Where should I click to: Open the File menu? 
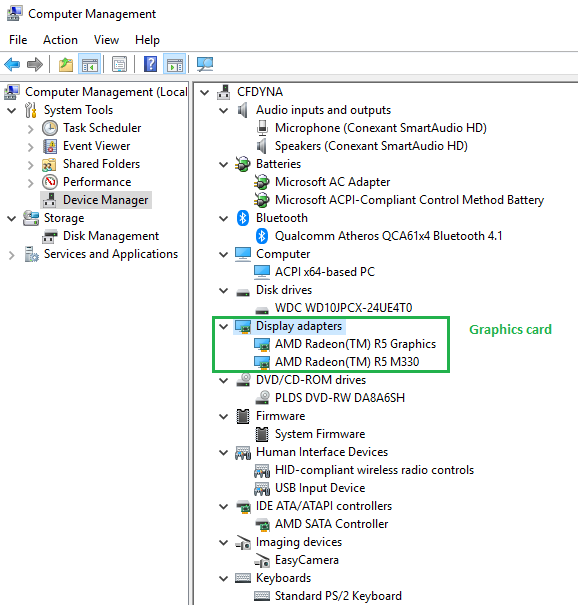coord(18,40)
